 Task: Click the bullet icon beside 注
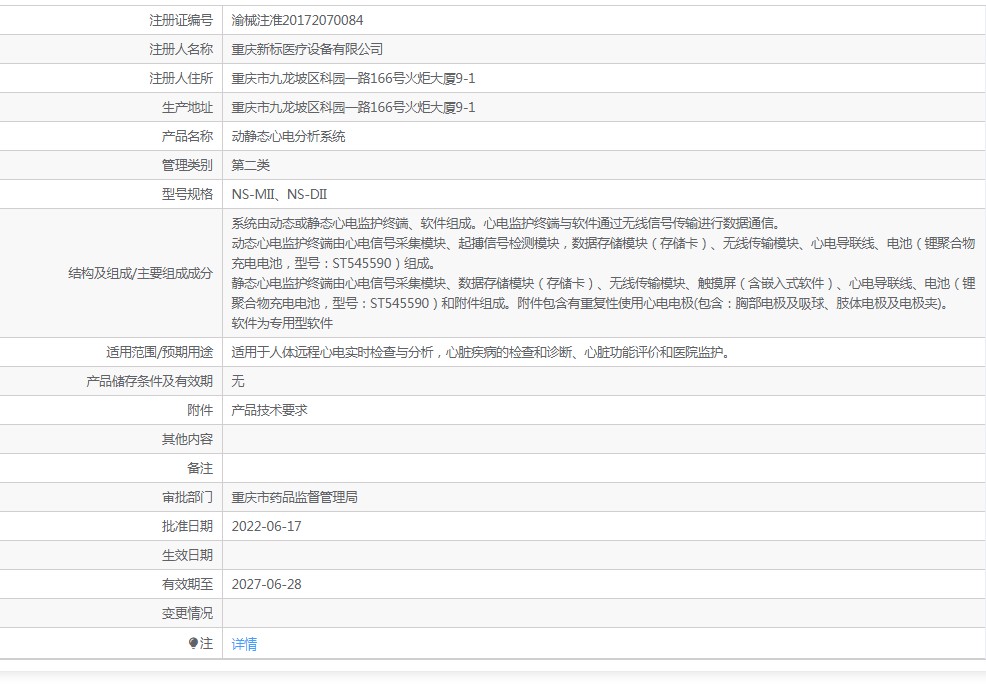pyautogui.click(x=193, y=643)
